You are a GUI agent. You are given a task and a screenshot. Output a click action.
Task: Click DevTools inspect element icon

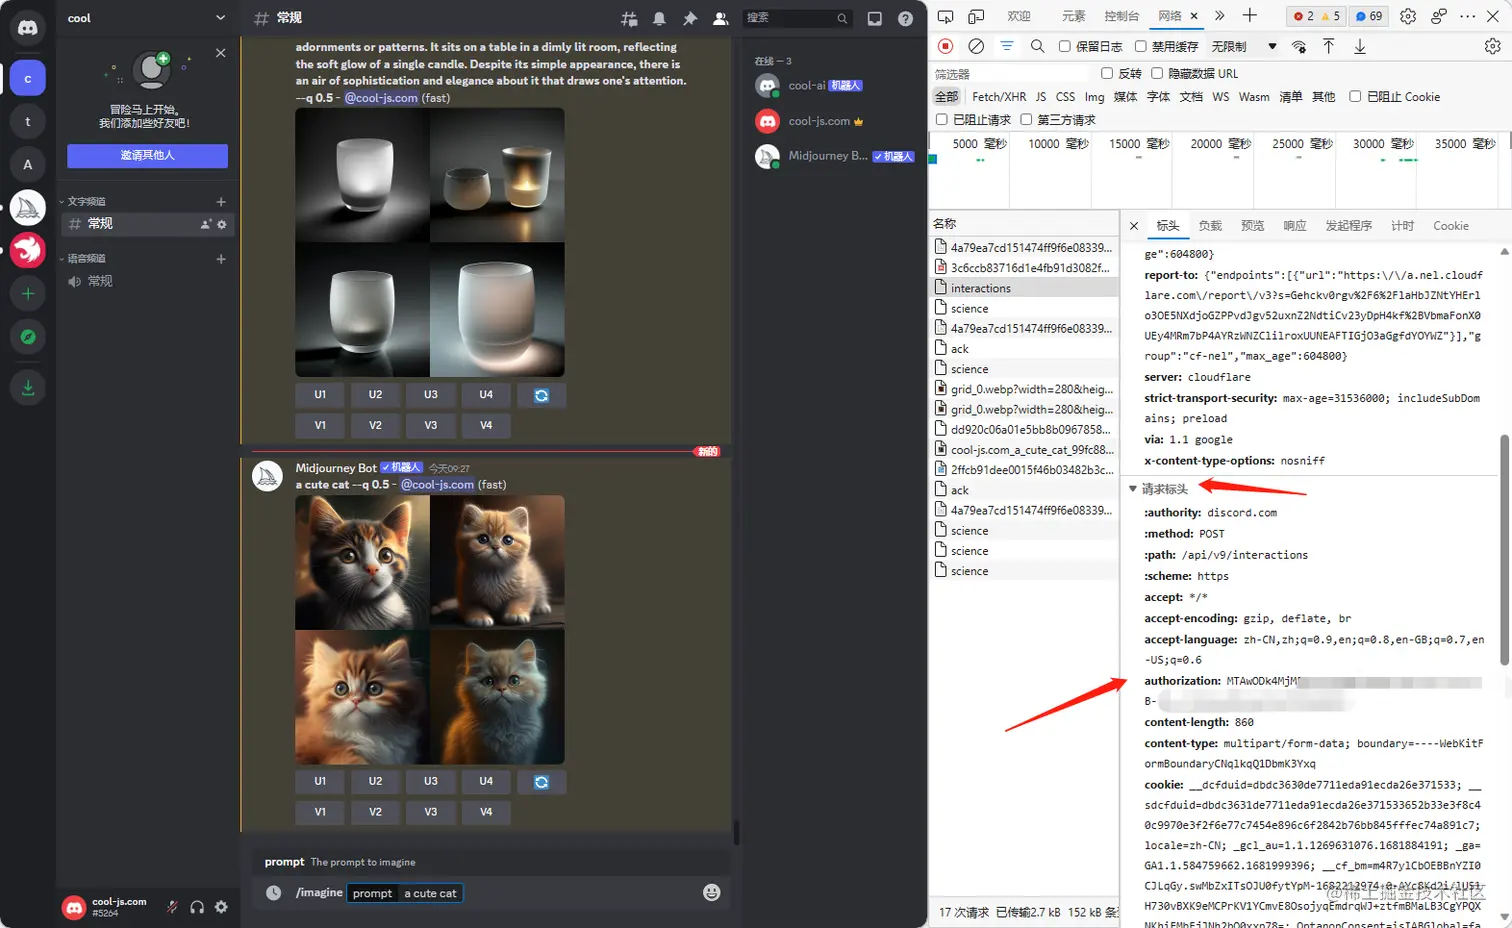[945, 16]
